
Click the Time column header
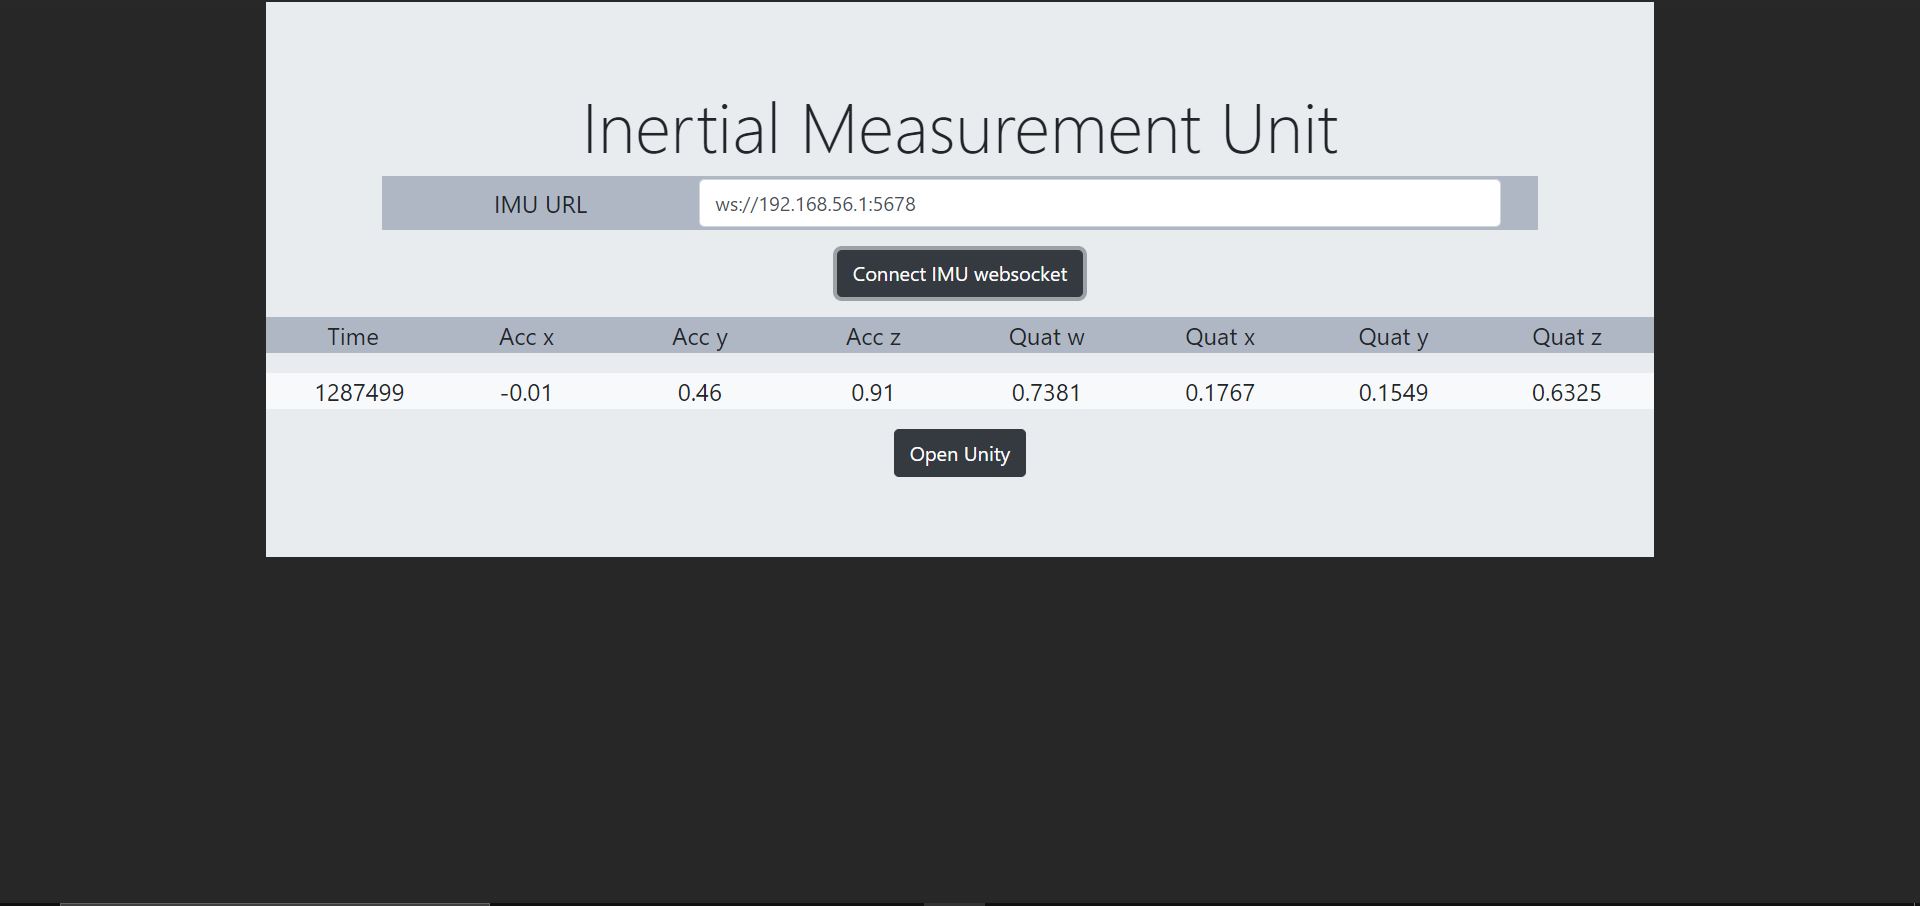(353, 337)
